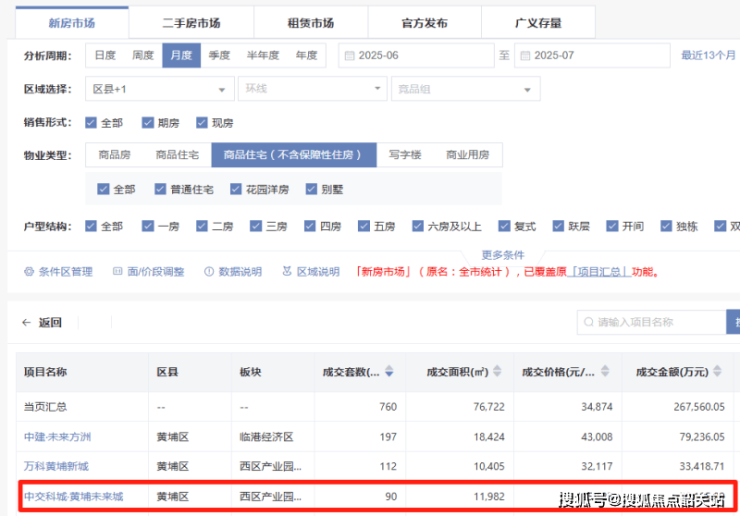Select 周度 analysis period
Image resolution: width=740 pixels, height=516 pixels.
(x=143, y=55)
